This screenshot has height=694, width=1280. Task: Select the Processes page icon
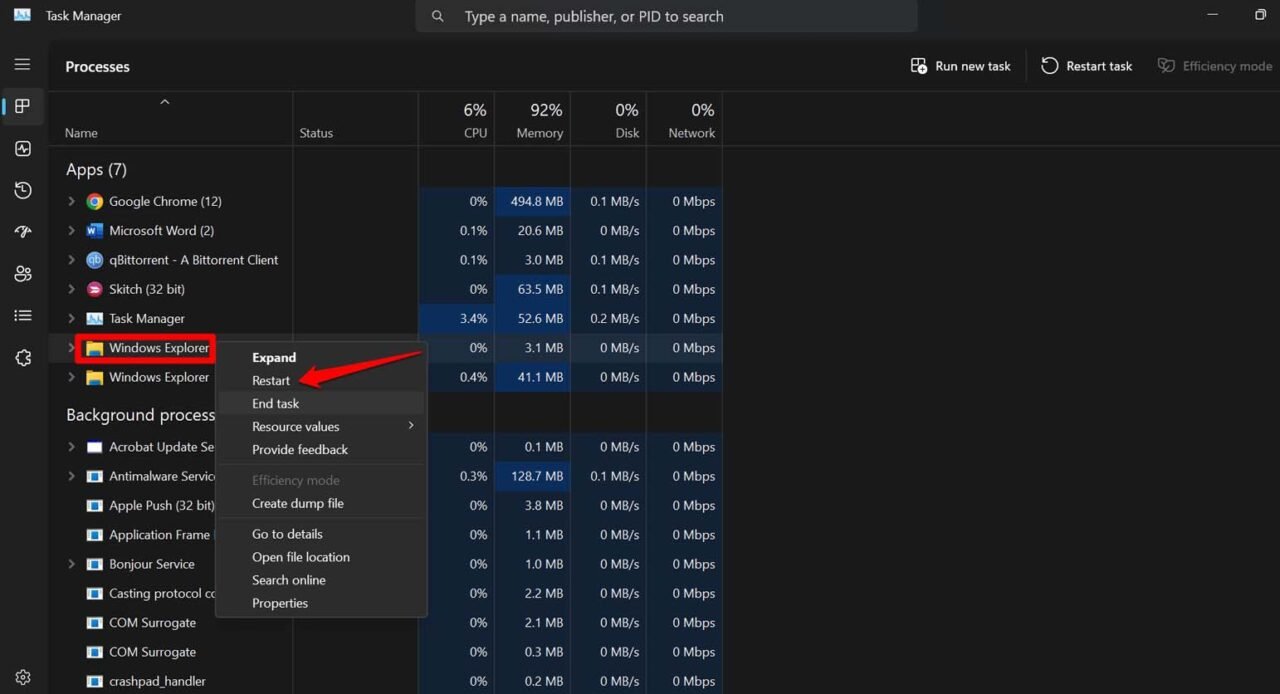tap(22, 106)
